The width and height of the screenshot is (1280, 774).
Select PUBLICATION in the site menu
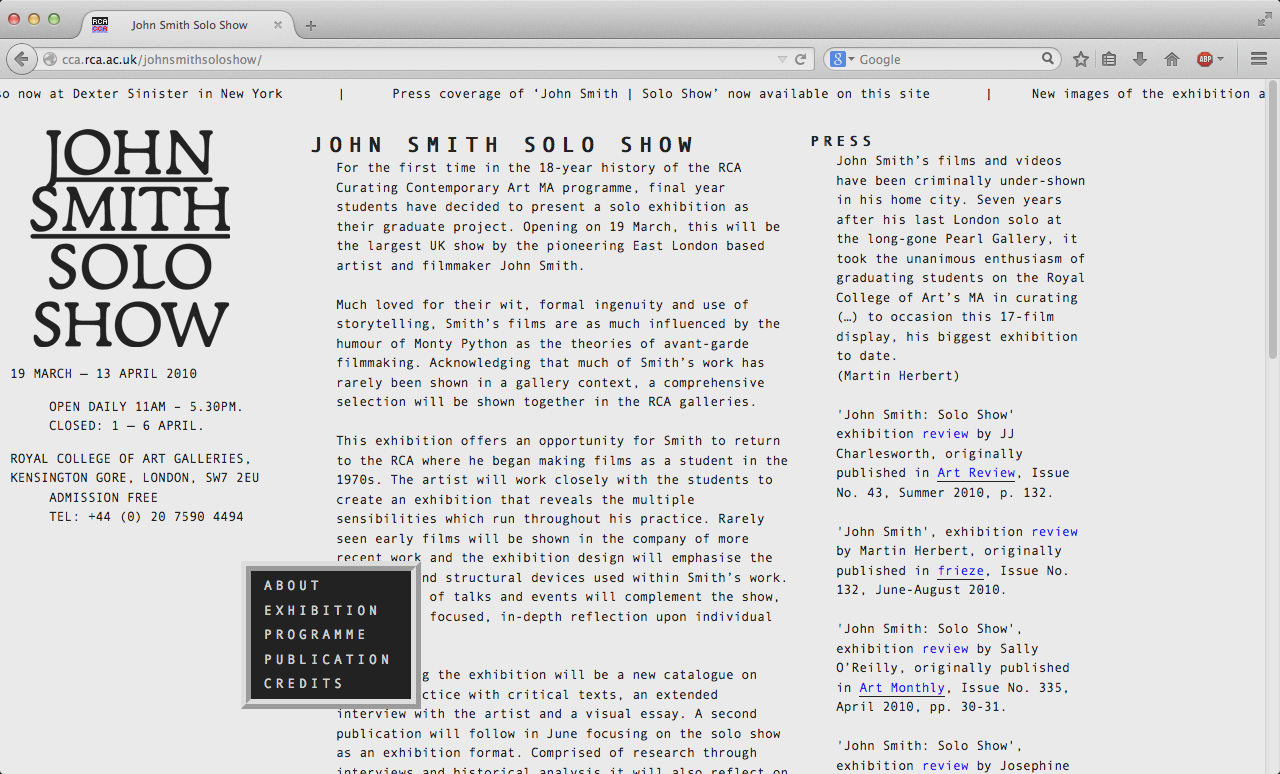pos(327,660)
